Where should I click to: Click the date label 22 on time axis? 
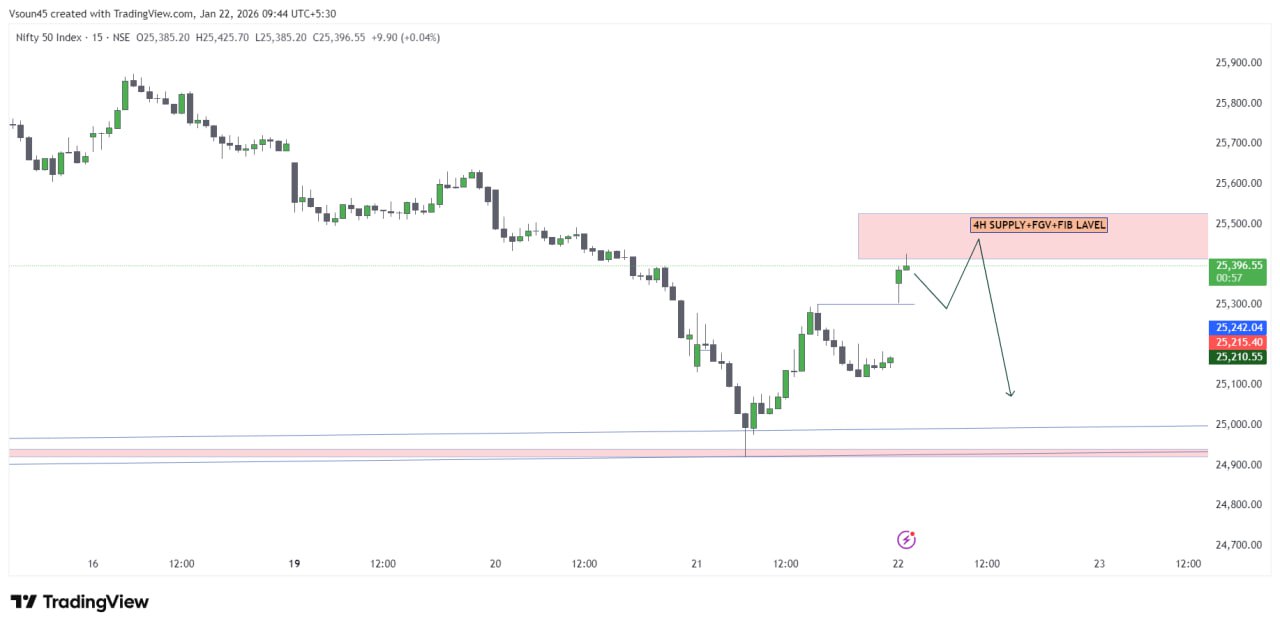(898, 564)
